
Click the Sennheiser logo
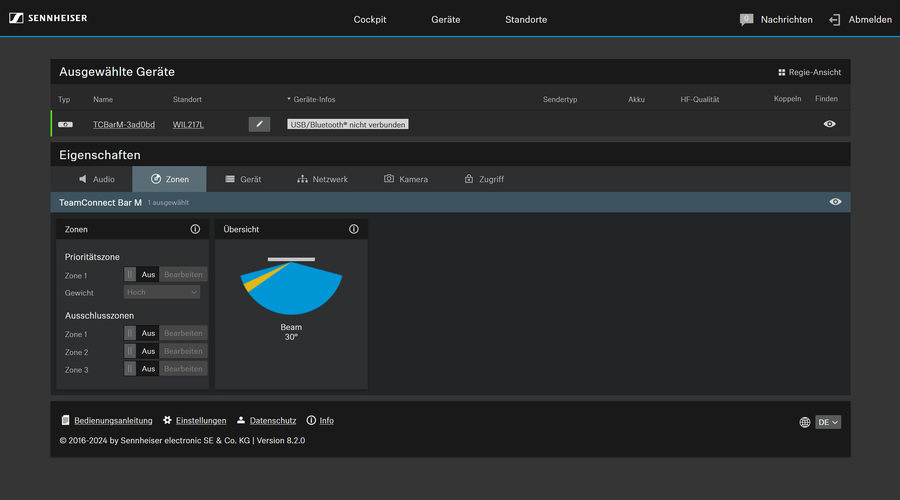coord(48,18)
